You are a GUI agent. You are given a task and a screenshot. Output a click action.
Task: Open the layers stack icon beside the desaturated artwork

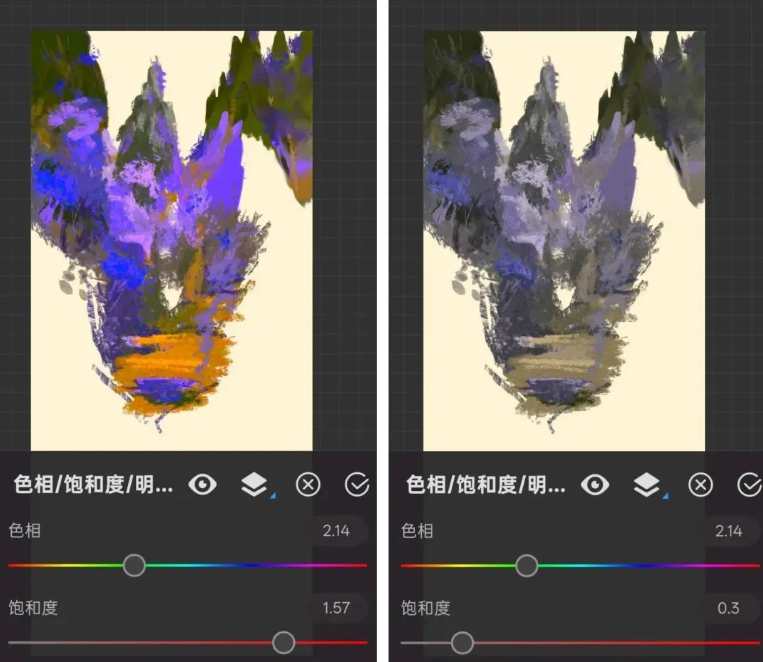click(x=646, y=485)
